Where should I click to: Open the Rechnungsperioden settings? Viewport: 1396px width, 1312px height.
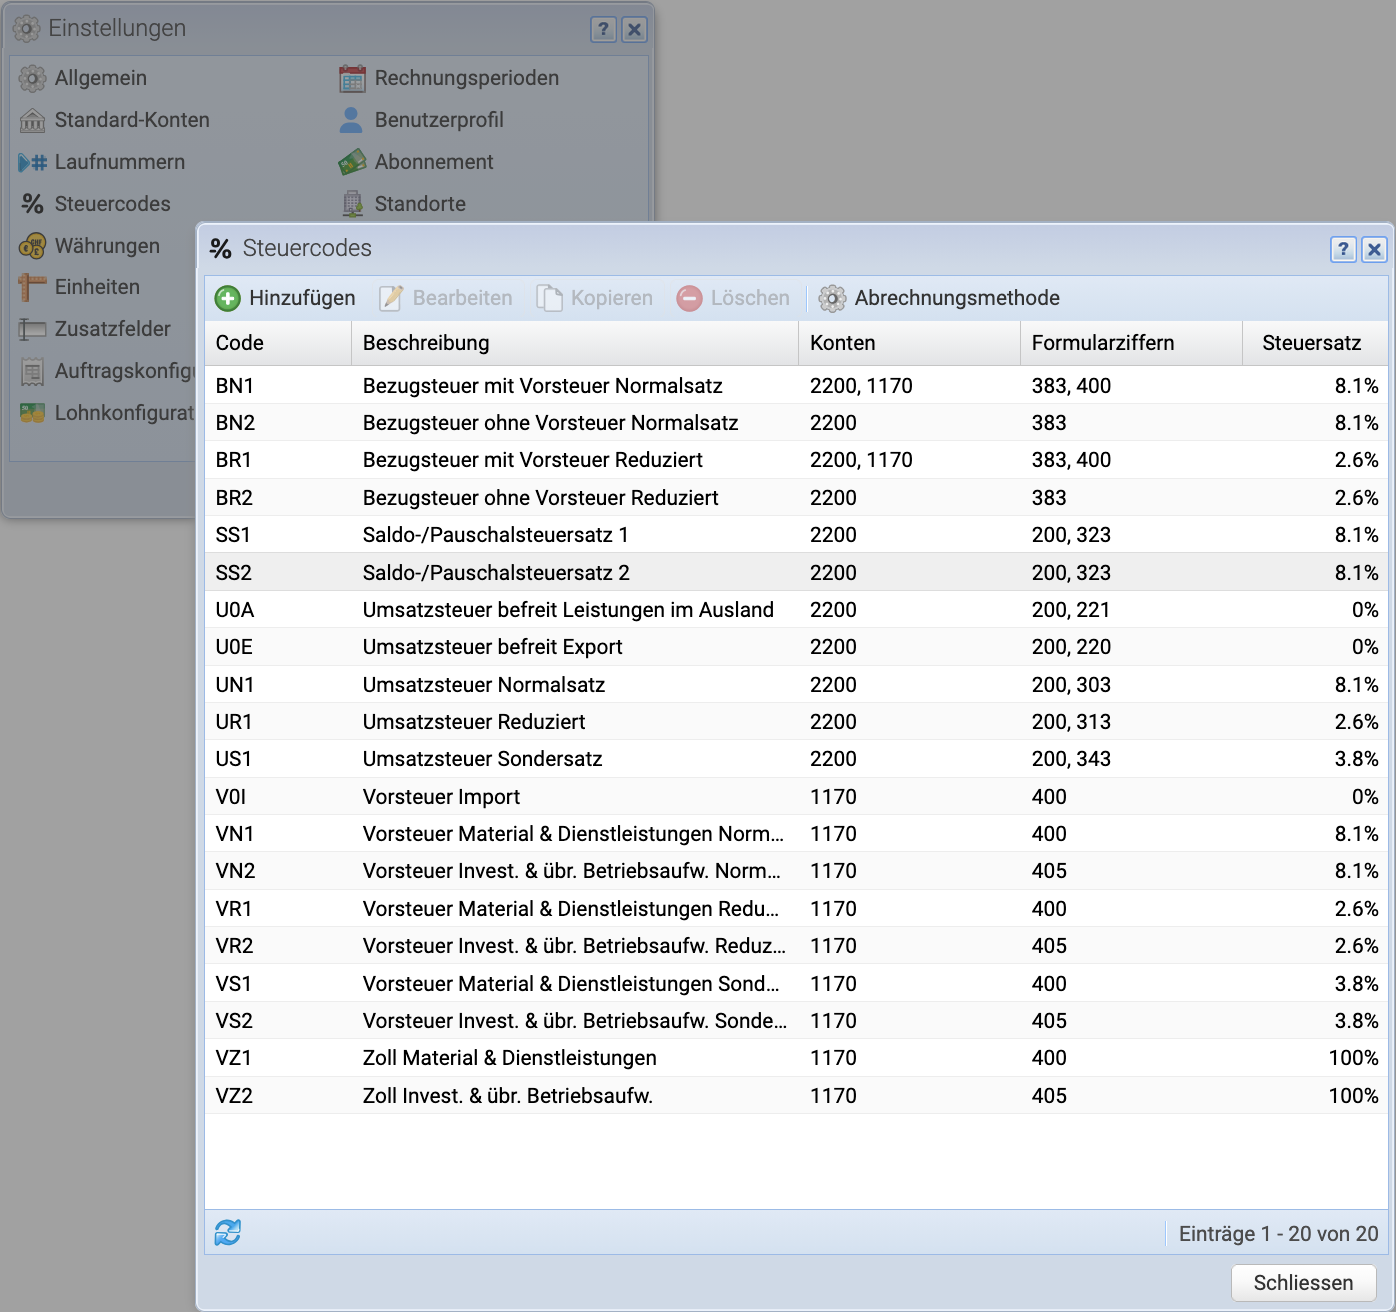click(466, 78)
